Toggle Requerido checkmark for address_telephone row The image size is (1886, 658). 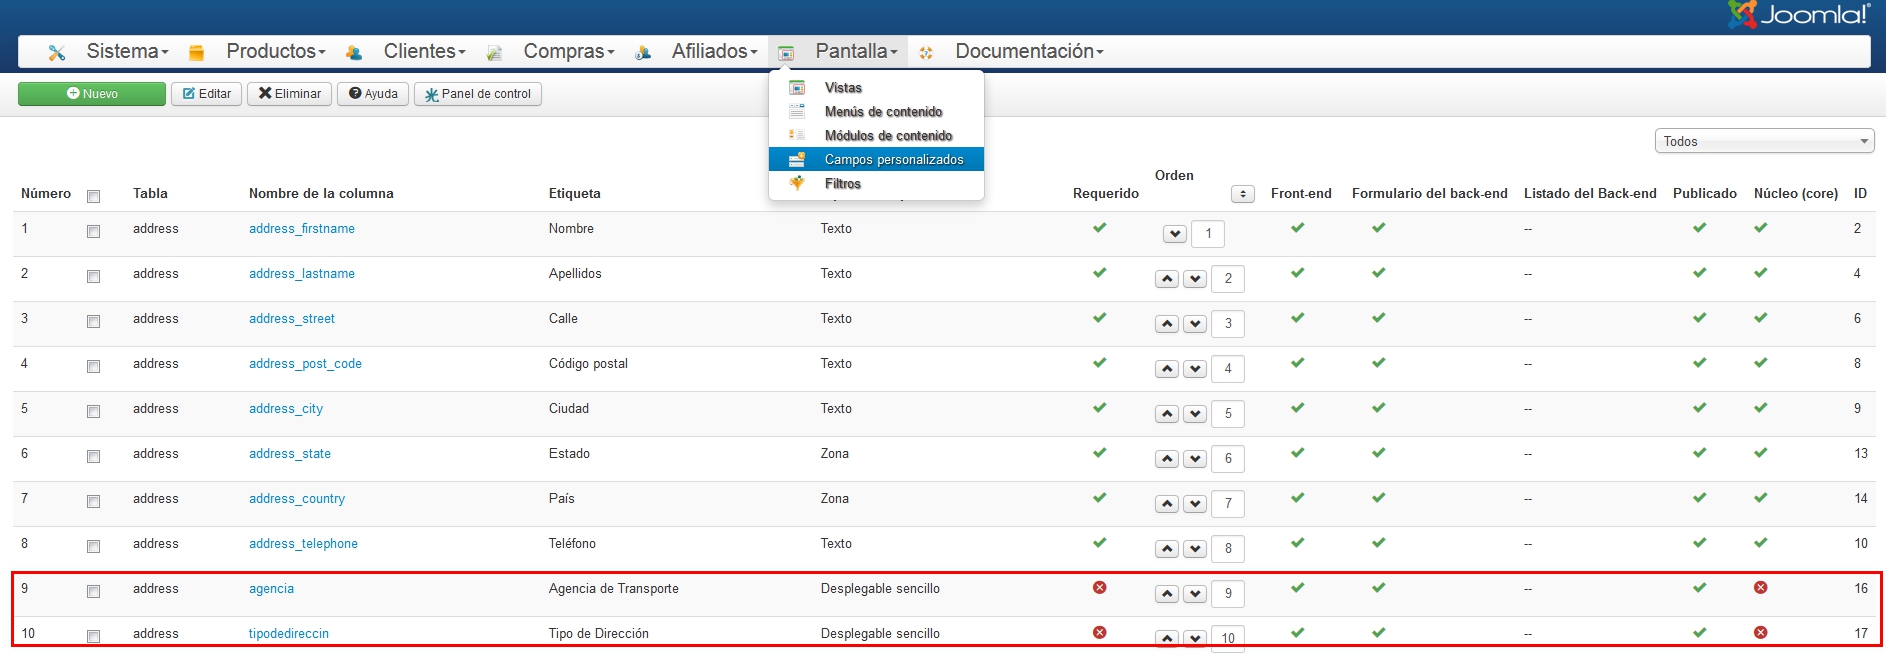coord(1100,543)
